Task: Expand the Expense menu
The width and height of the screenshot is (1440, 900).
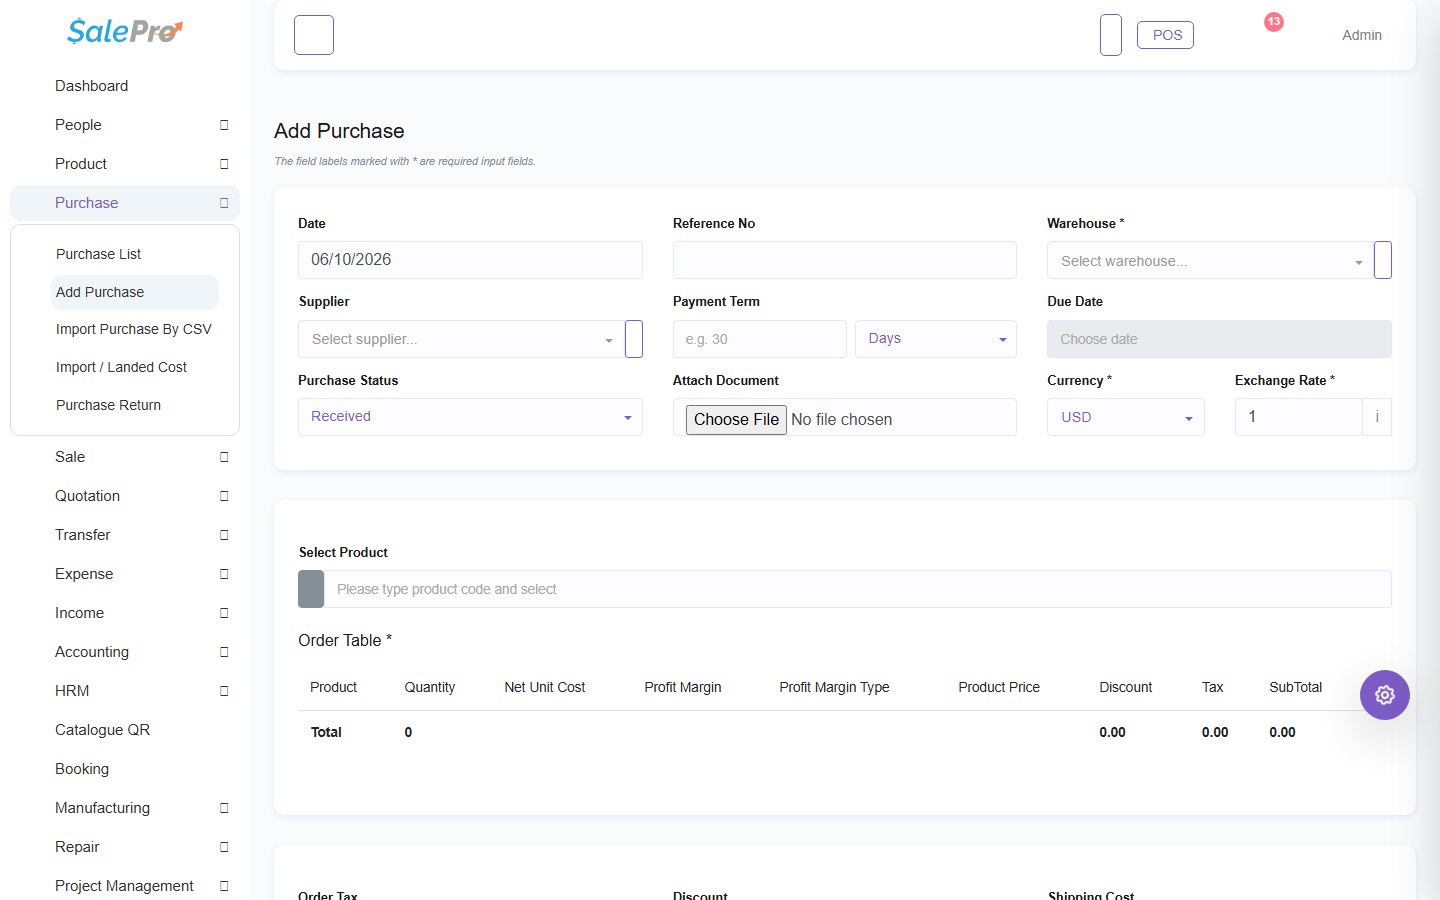Action: coord(125,574)
